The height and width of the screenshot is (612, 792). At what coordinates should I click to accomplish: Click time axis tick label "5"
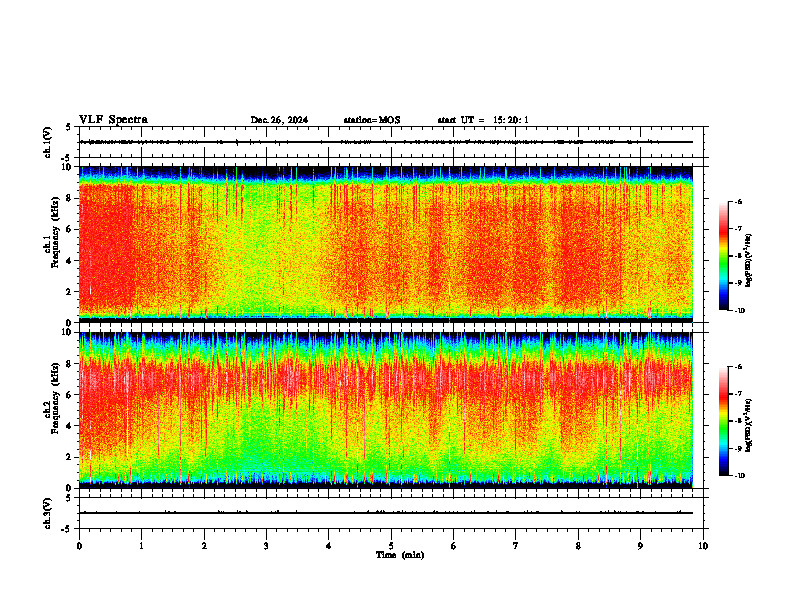click(391, 546)
